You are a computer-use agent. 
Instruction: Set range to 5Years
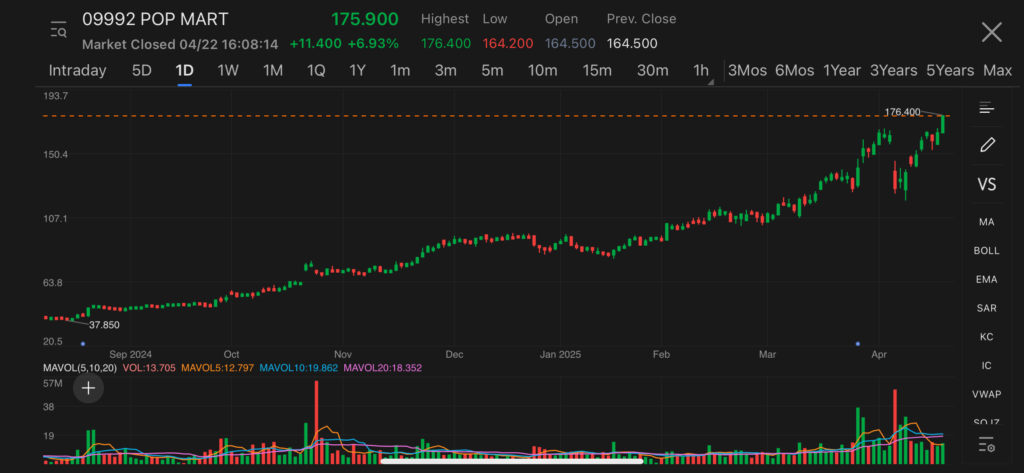coord(950,71)
